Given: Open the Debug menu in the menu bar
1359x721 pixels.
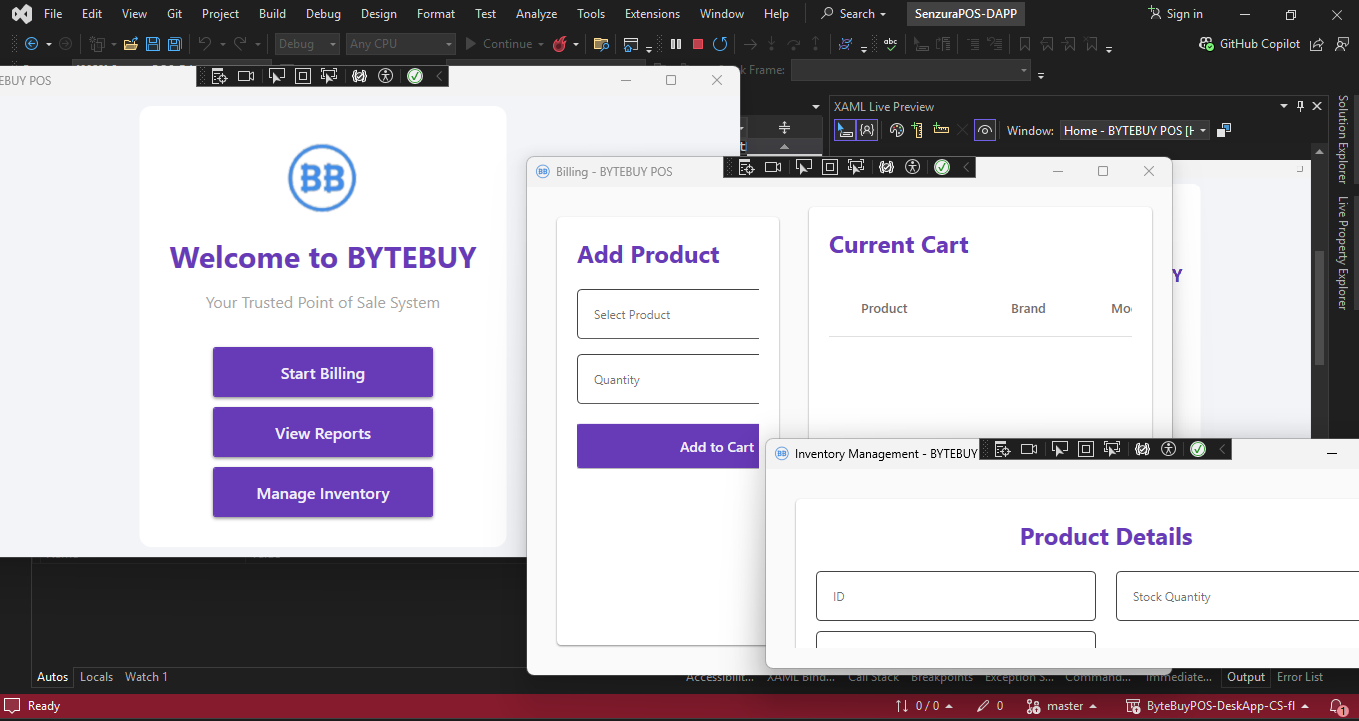Looking at the screenshot, I should 322,14.
